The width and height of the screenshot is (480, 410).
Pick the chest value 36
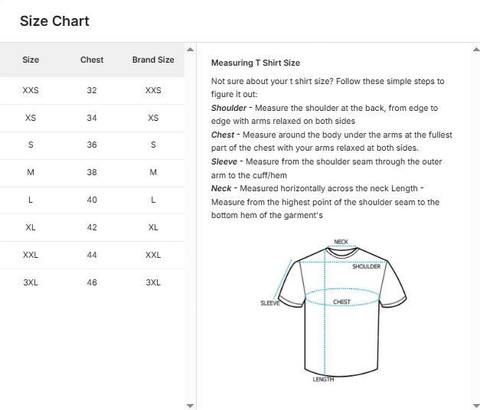(x=92, y=145)
